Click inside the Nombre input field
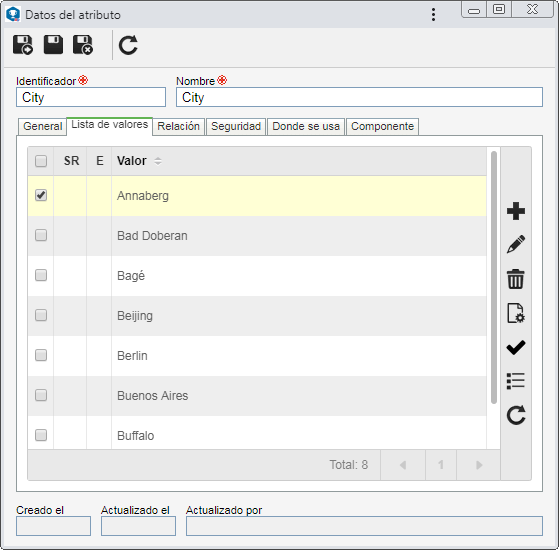The height and width of the screenshot is (550, 559). pyautogui.click(x=359, y=97)
